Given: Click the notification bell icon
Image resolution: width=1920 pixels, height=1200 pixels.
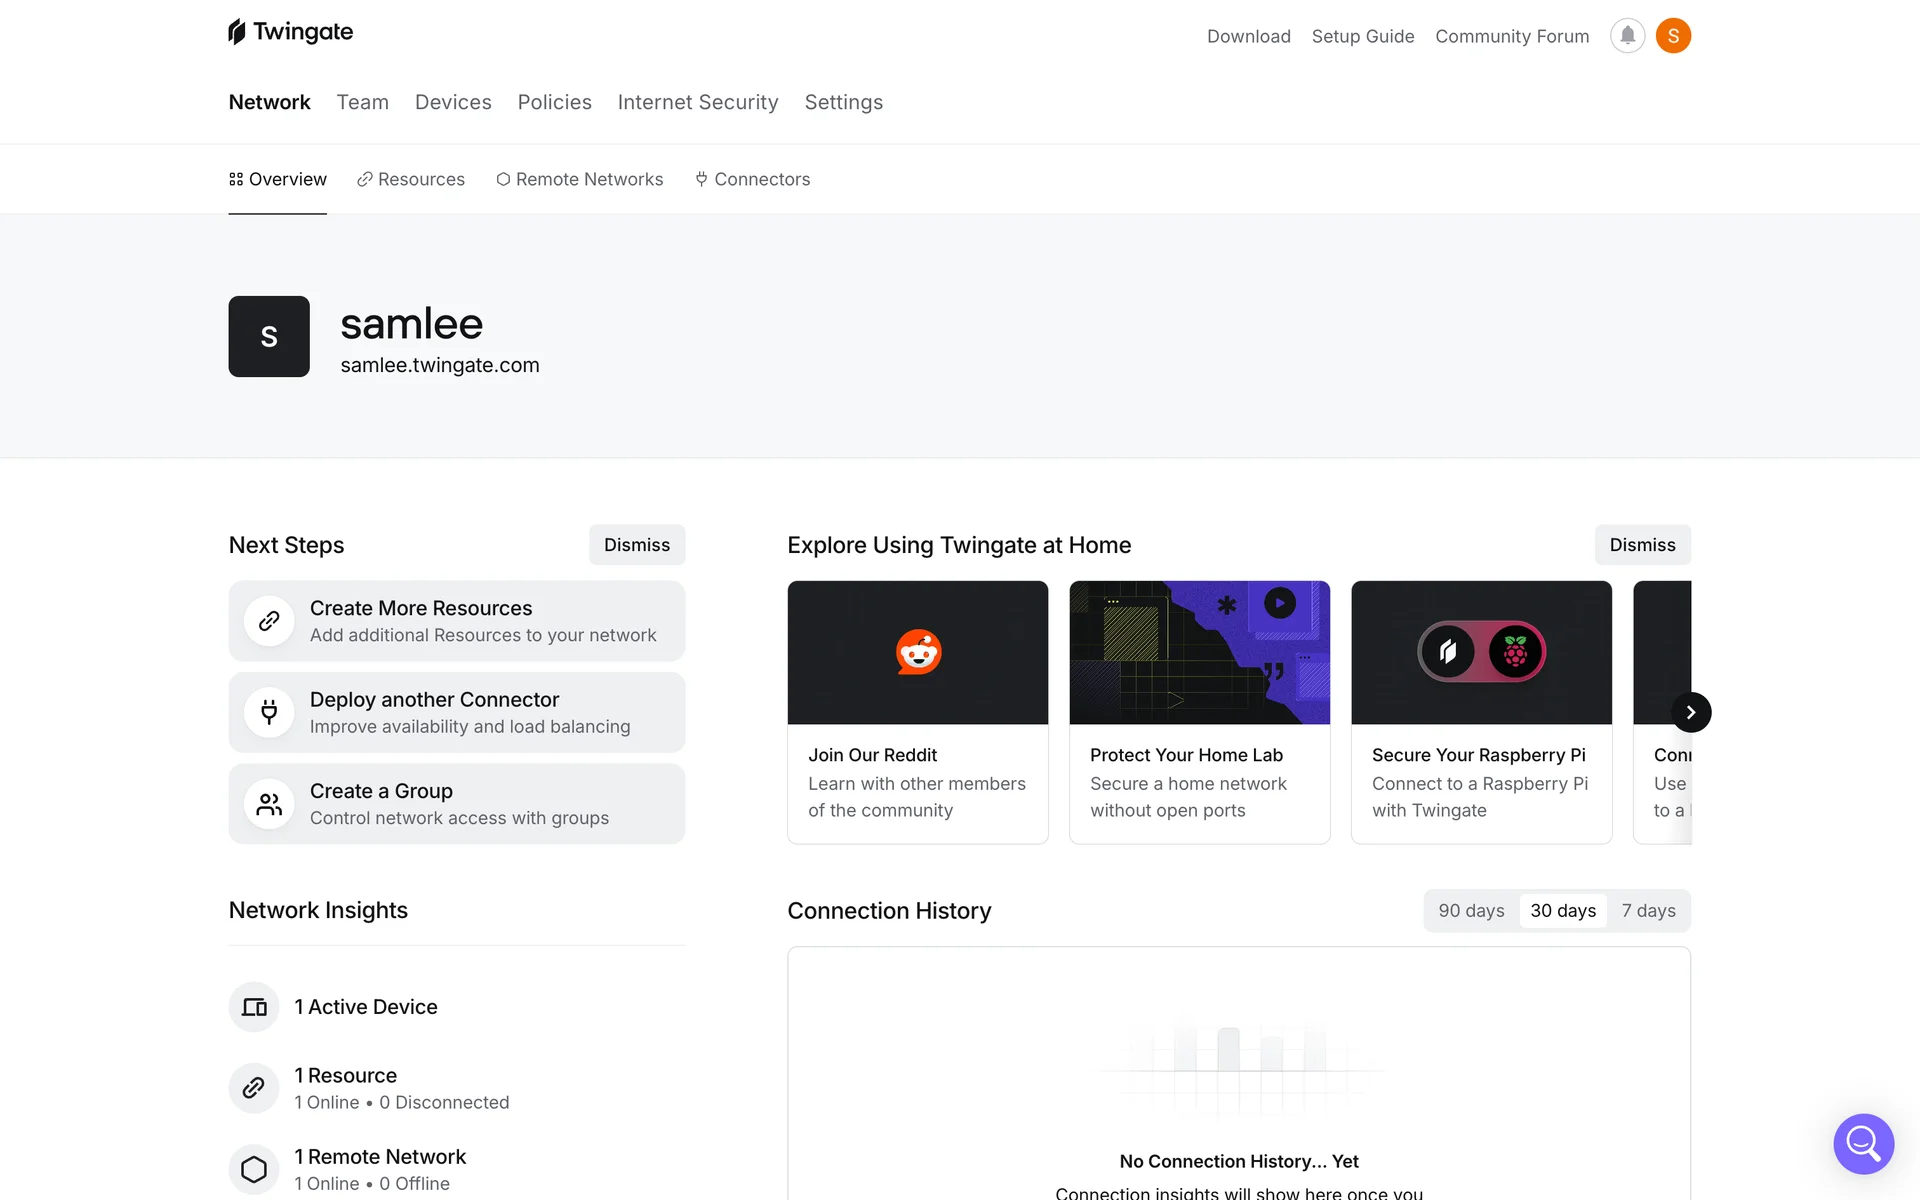Looking at the screenshot, I should pos(1627,36).
